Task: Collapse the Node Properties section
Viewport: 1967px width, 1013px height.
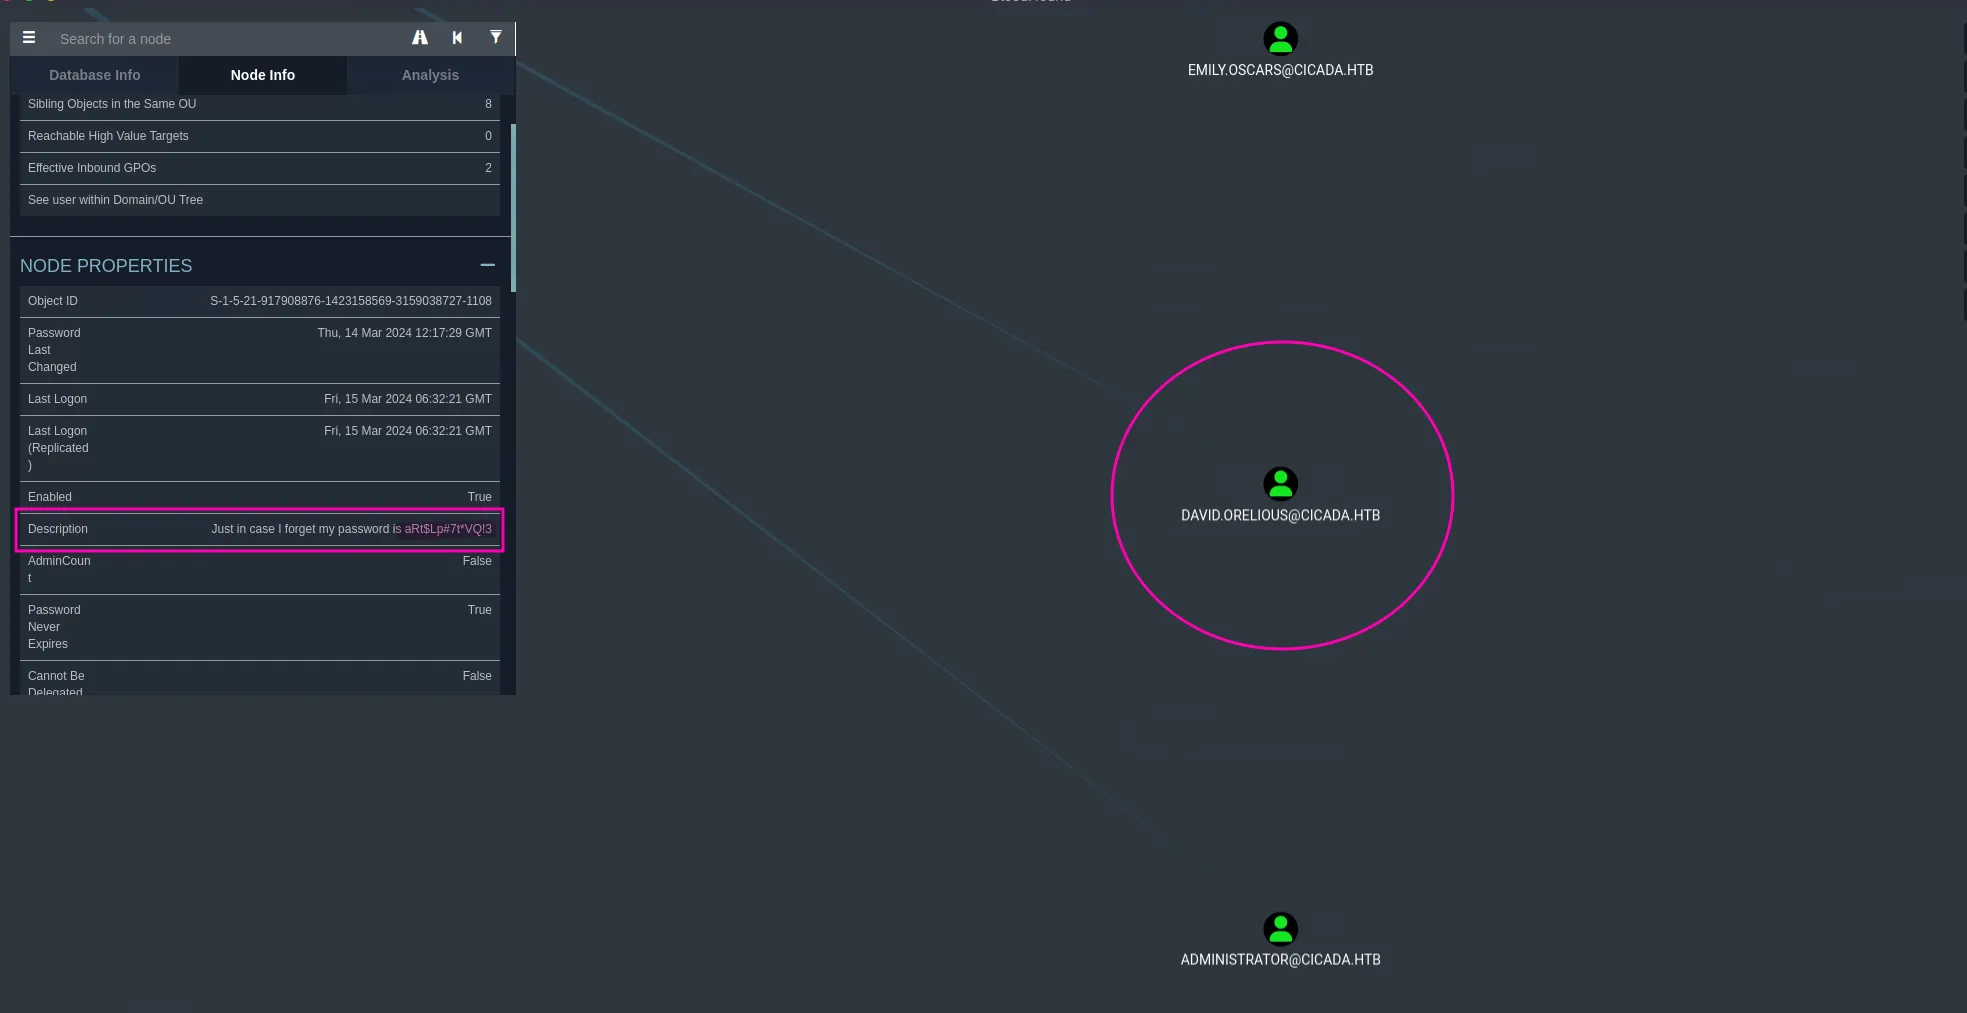Action: pos(487,265)
